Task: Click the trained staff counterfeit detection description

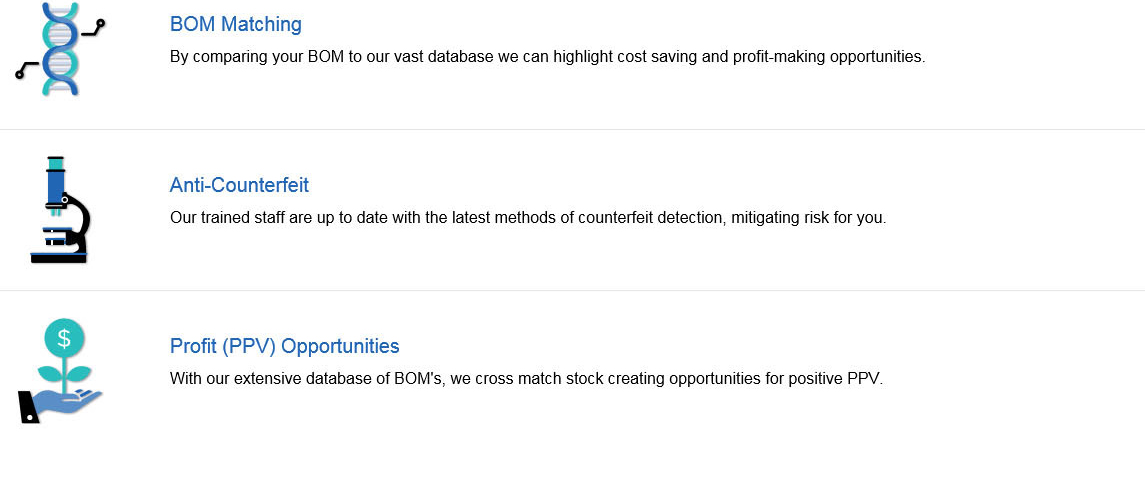Action: click(528, 218)
